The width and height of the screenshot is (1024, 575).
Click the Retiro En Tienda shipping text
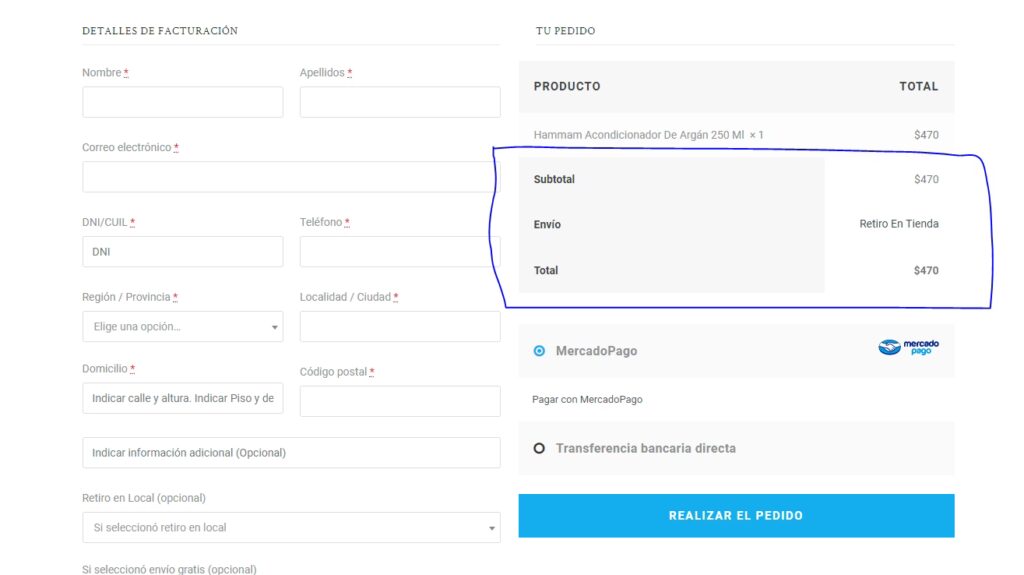pos(898,224)
